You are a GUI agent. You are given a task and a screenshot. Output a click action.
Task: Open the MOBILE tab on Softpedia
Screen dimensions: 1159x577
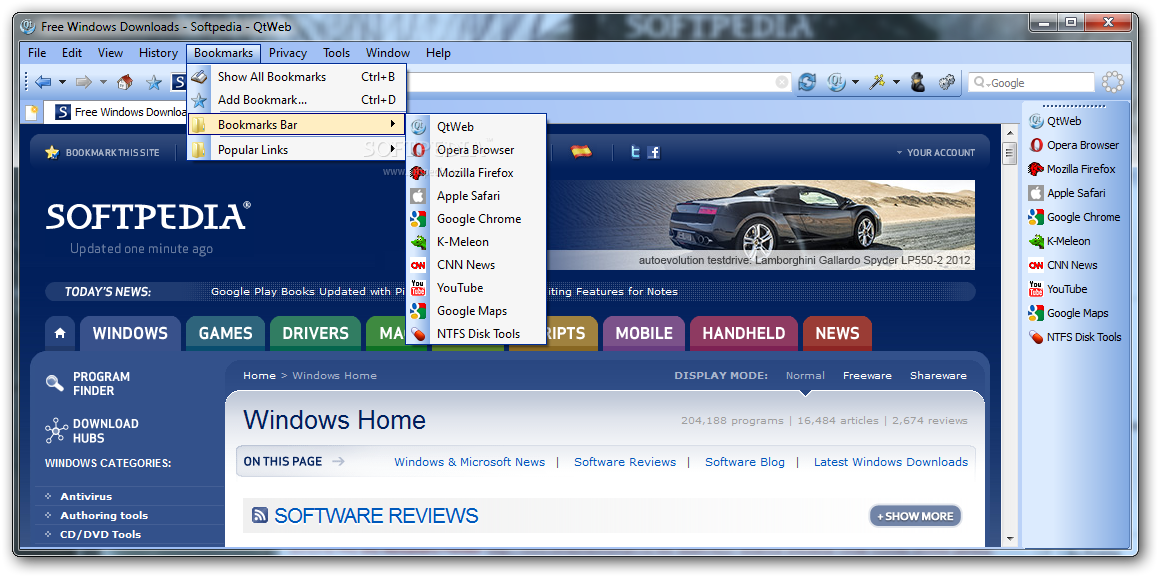[644, 333]
